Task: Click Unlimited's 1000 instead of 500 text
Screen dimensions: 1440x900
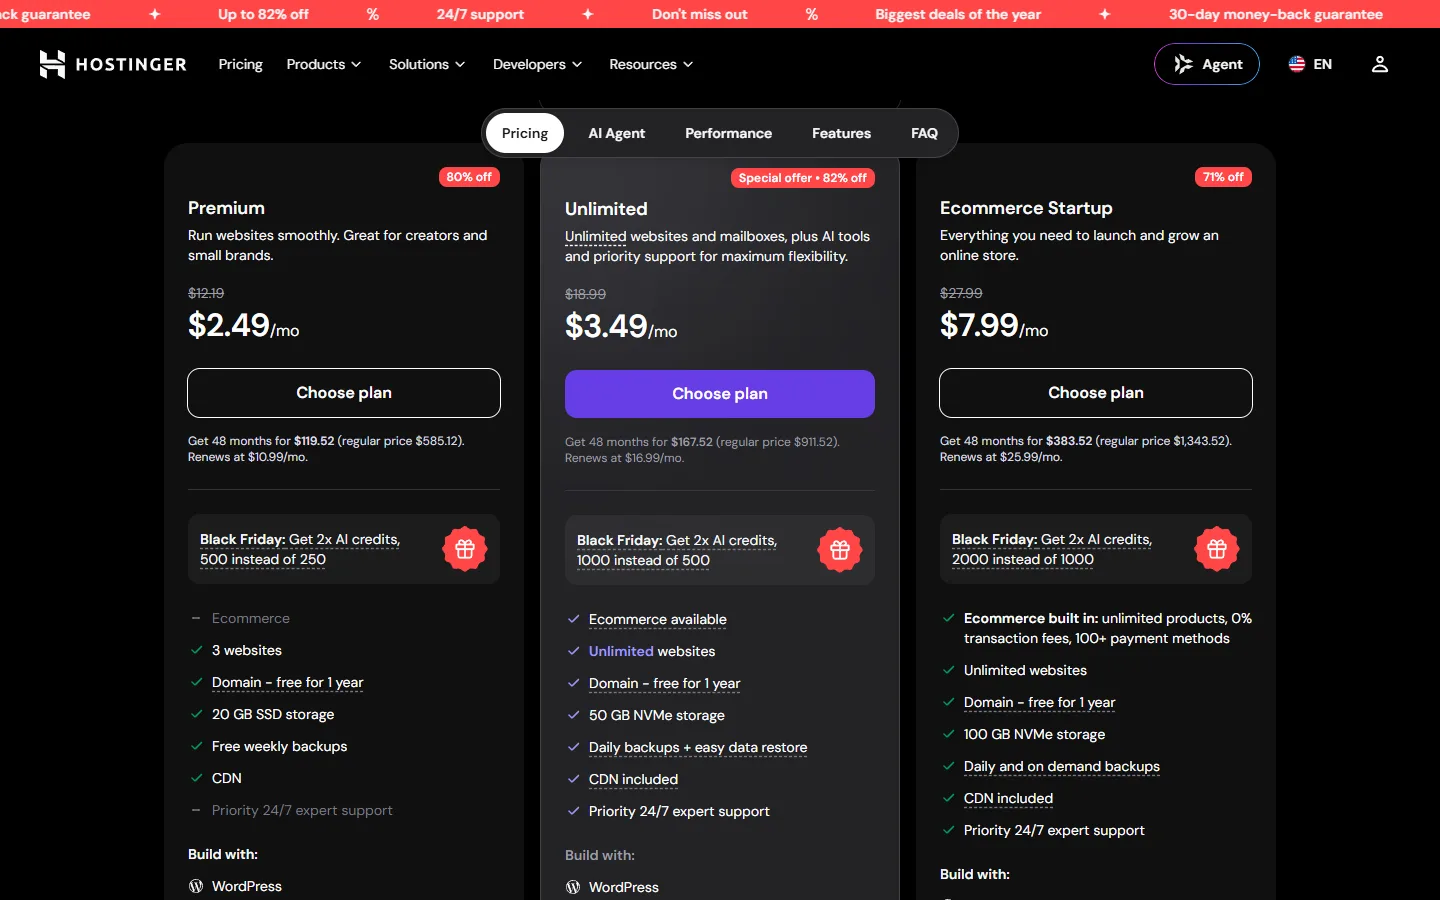Action: pyautogui.click(x=643, y=560)
